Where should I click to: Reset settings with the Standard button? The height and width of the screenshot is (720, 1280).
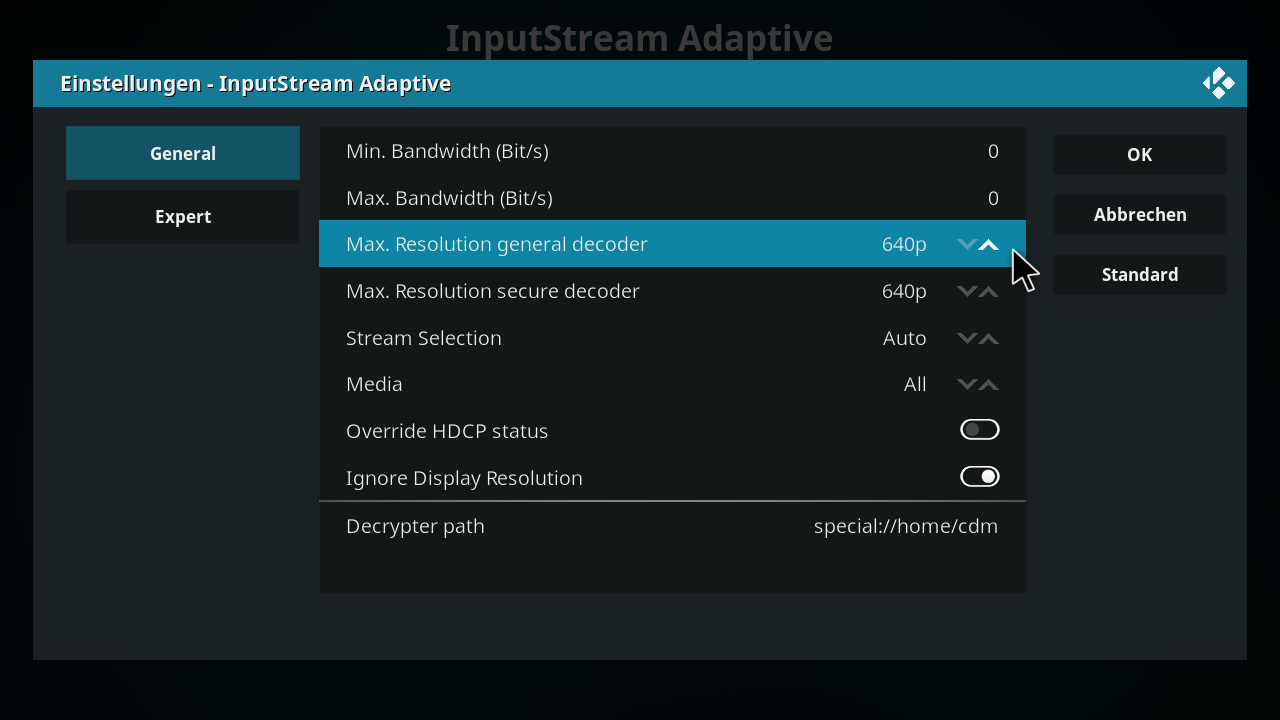[x=1140, y=274]
